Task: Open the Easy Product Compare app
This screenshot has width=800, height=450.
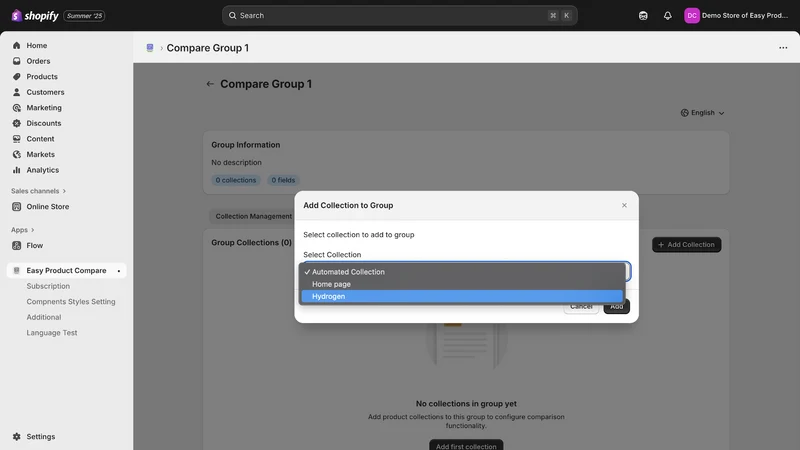Action: pos(66,270)
